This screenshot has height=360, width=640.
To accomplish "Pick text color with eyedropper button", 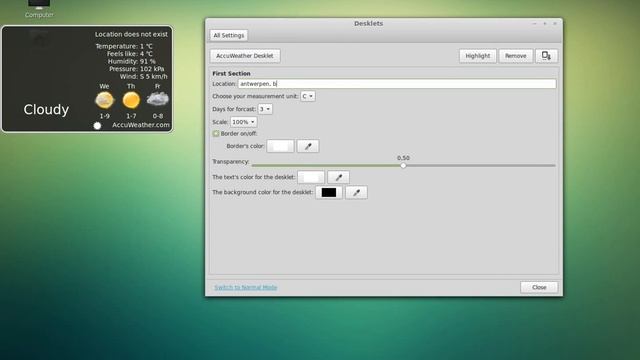I will pyautogui.click(x=338, y=177).
